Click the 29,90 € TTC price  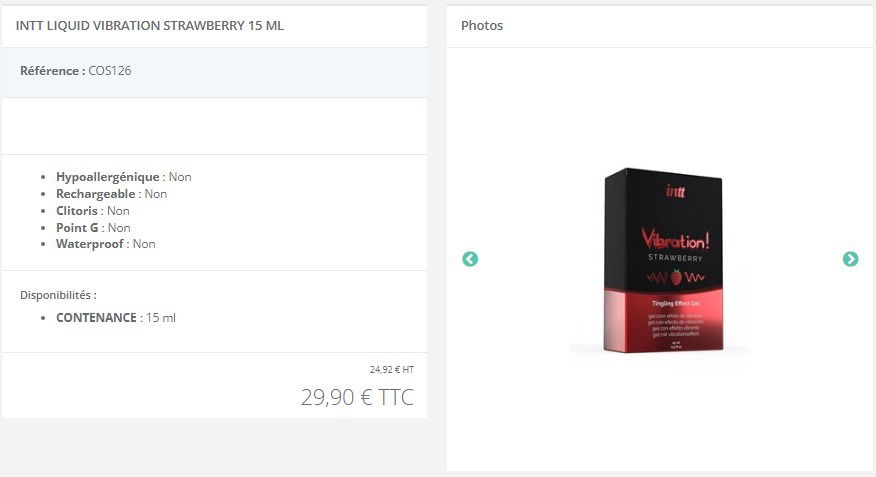358,397
